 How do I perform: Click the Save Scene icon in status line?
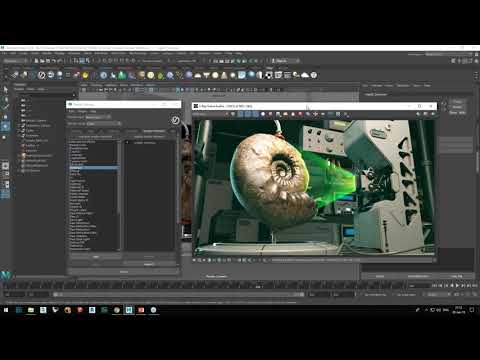(48, 61)
